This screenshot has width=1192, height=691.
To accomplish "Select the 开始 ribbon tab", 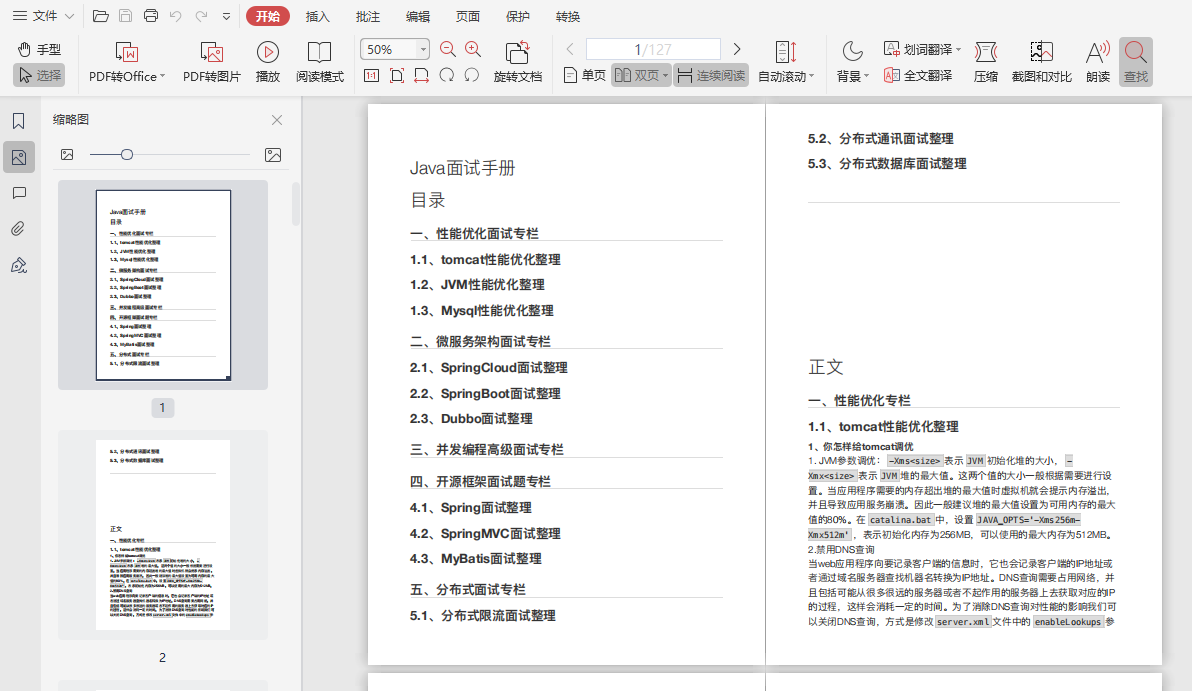I will click(268, 16).
